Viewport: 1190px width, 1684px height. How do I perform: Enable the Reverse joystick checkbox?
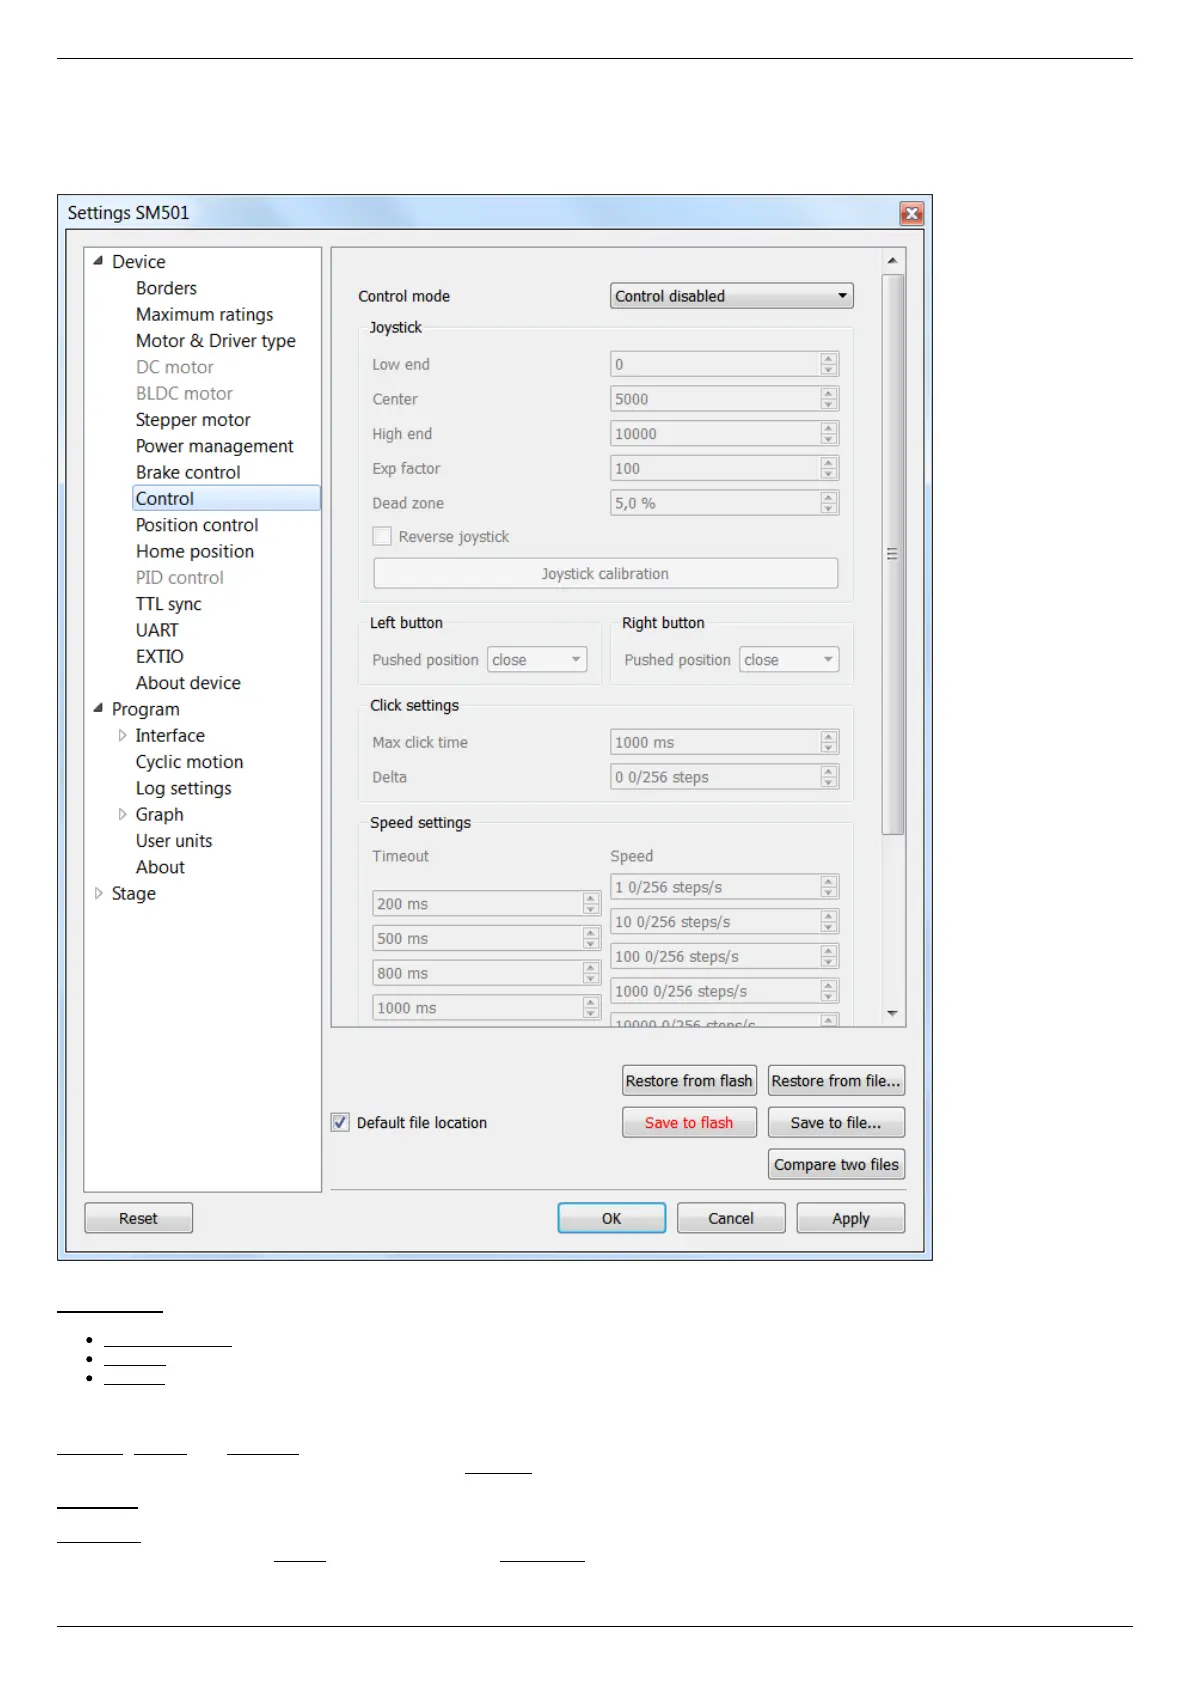click(x=382, y=537)
